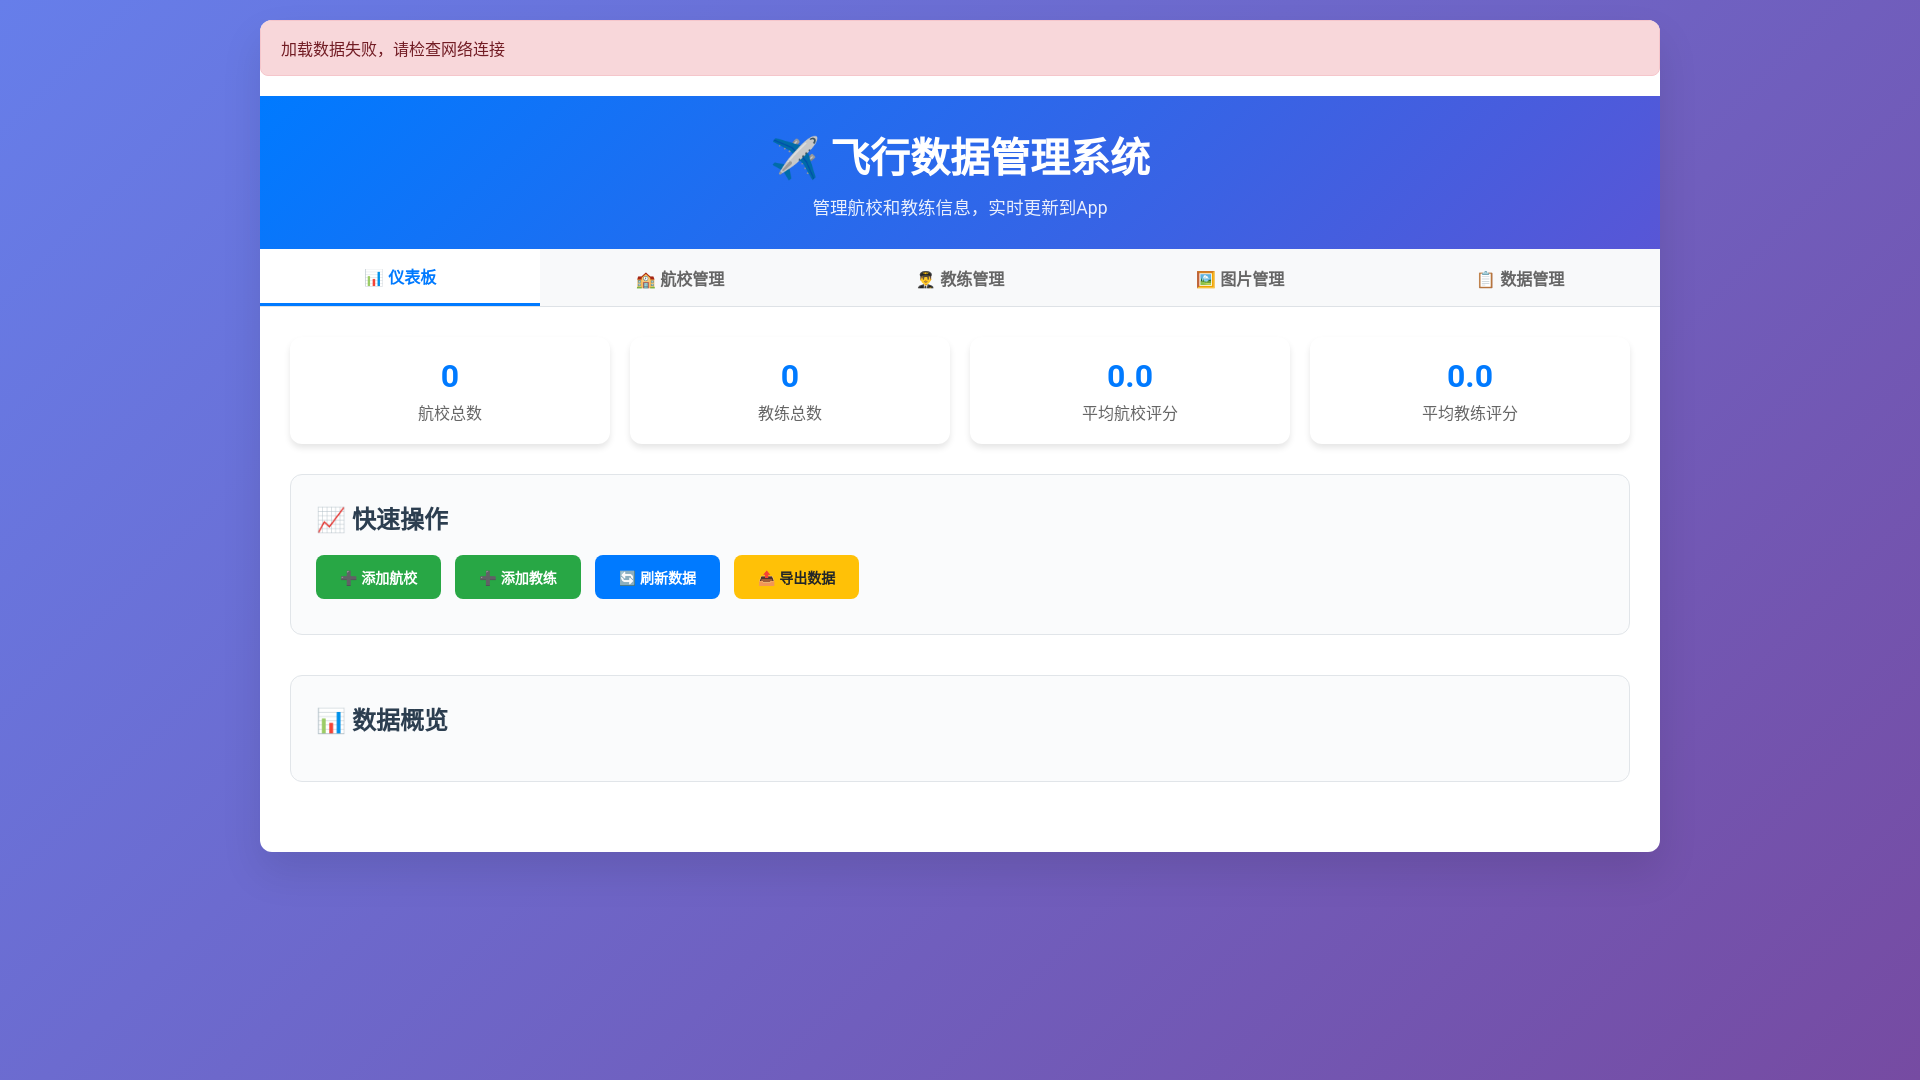The height and width of the screenshot is (1080, 1920).
Task: Go to the 图片管理 tab
Action: [1240, 279]
